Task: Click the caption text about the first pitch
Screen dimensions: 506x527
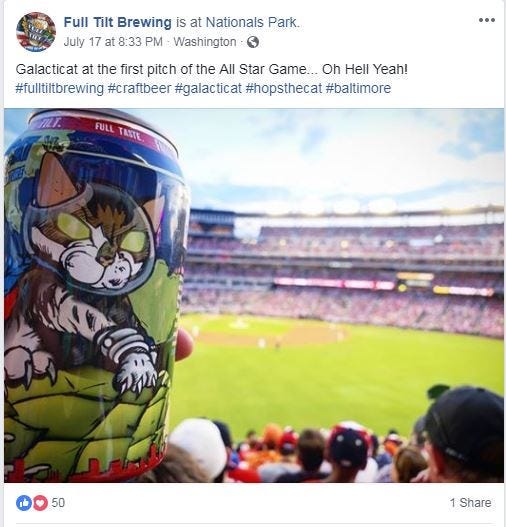Action: tap(211, 70)
